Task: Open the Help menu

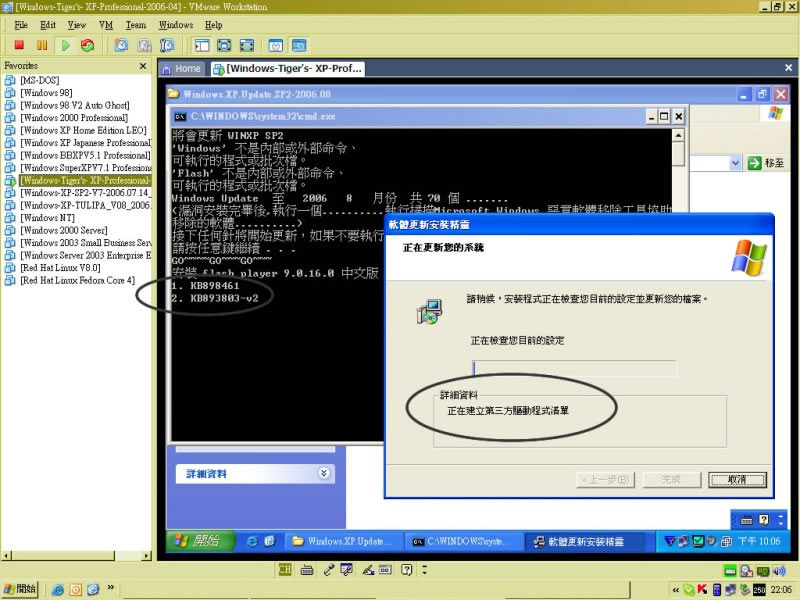Action: [214, 25]
